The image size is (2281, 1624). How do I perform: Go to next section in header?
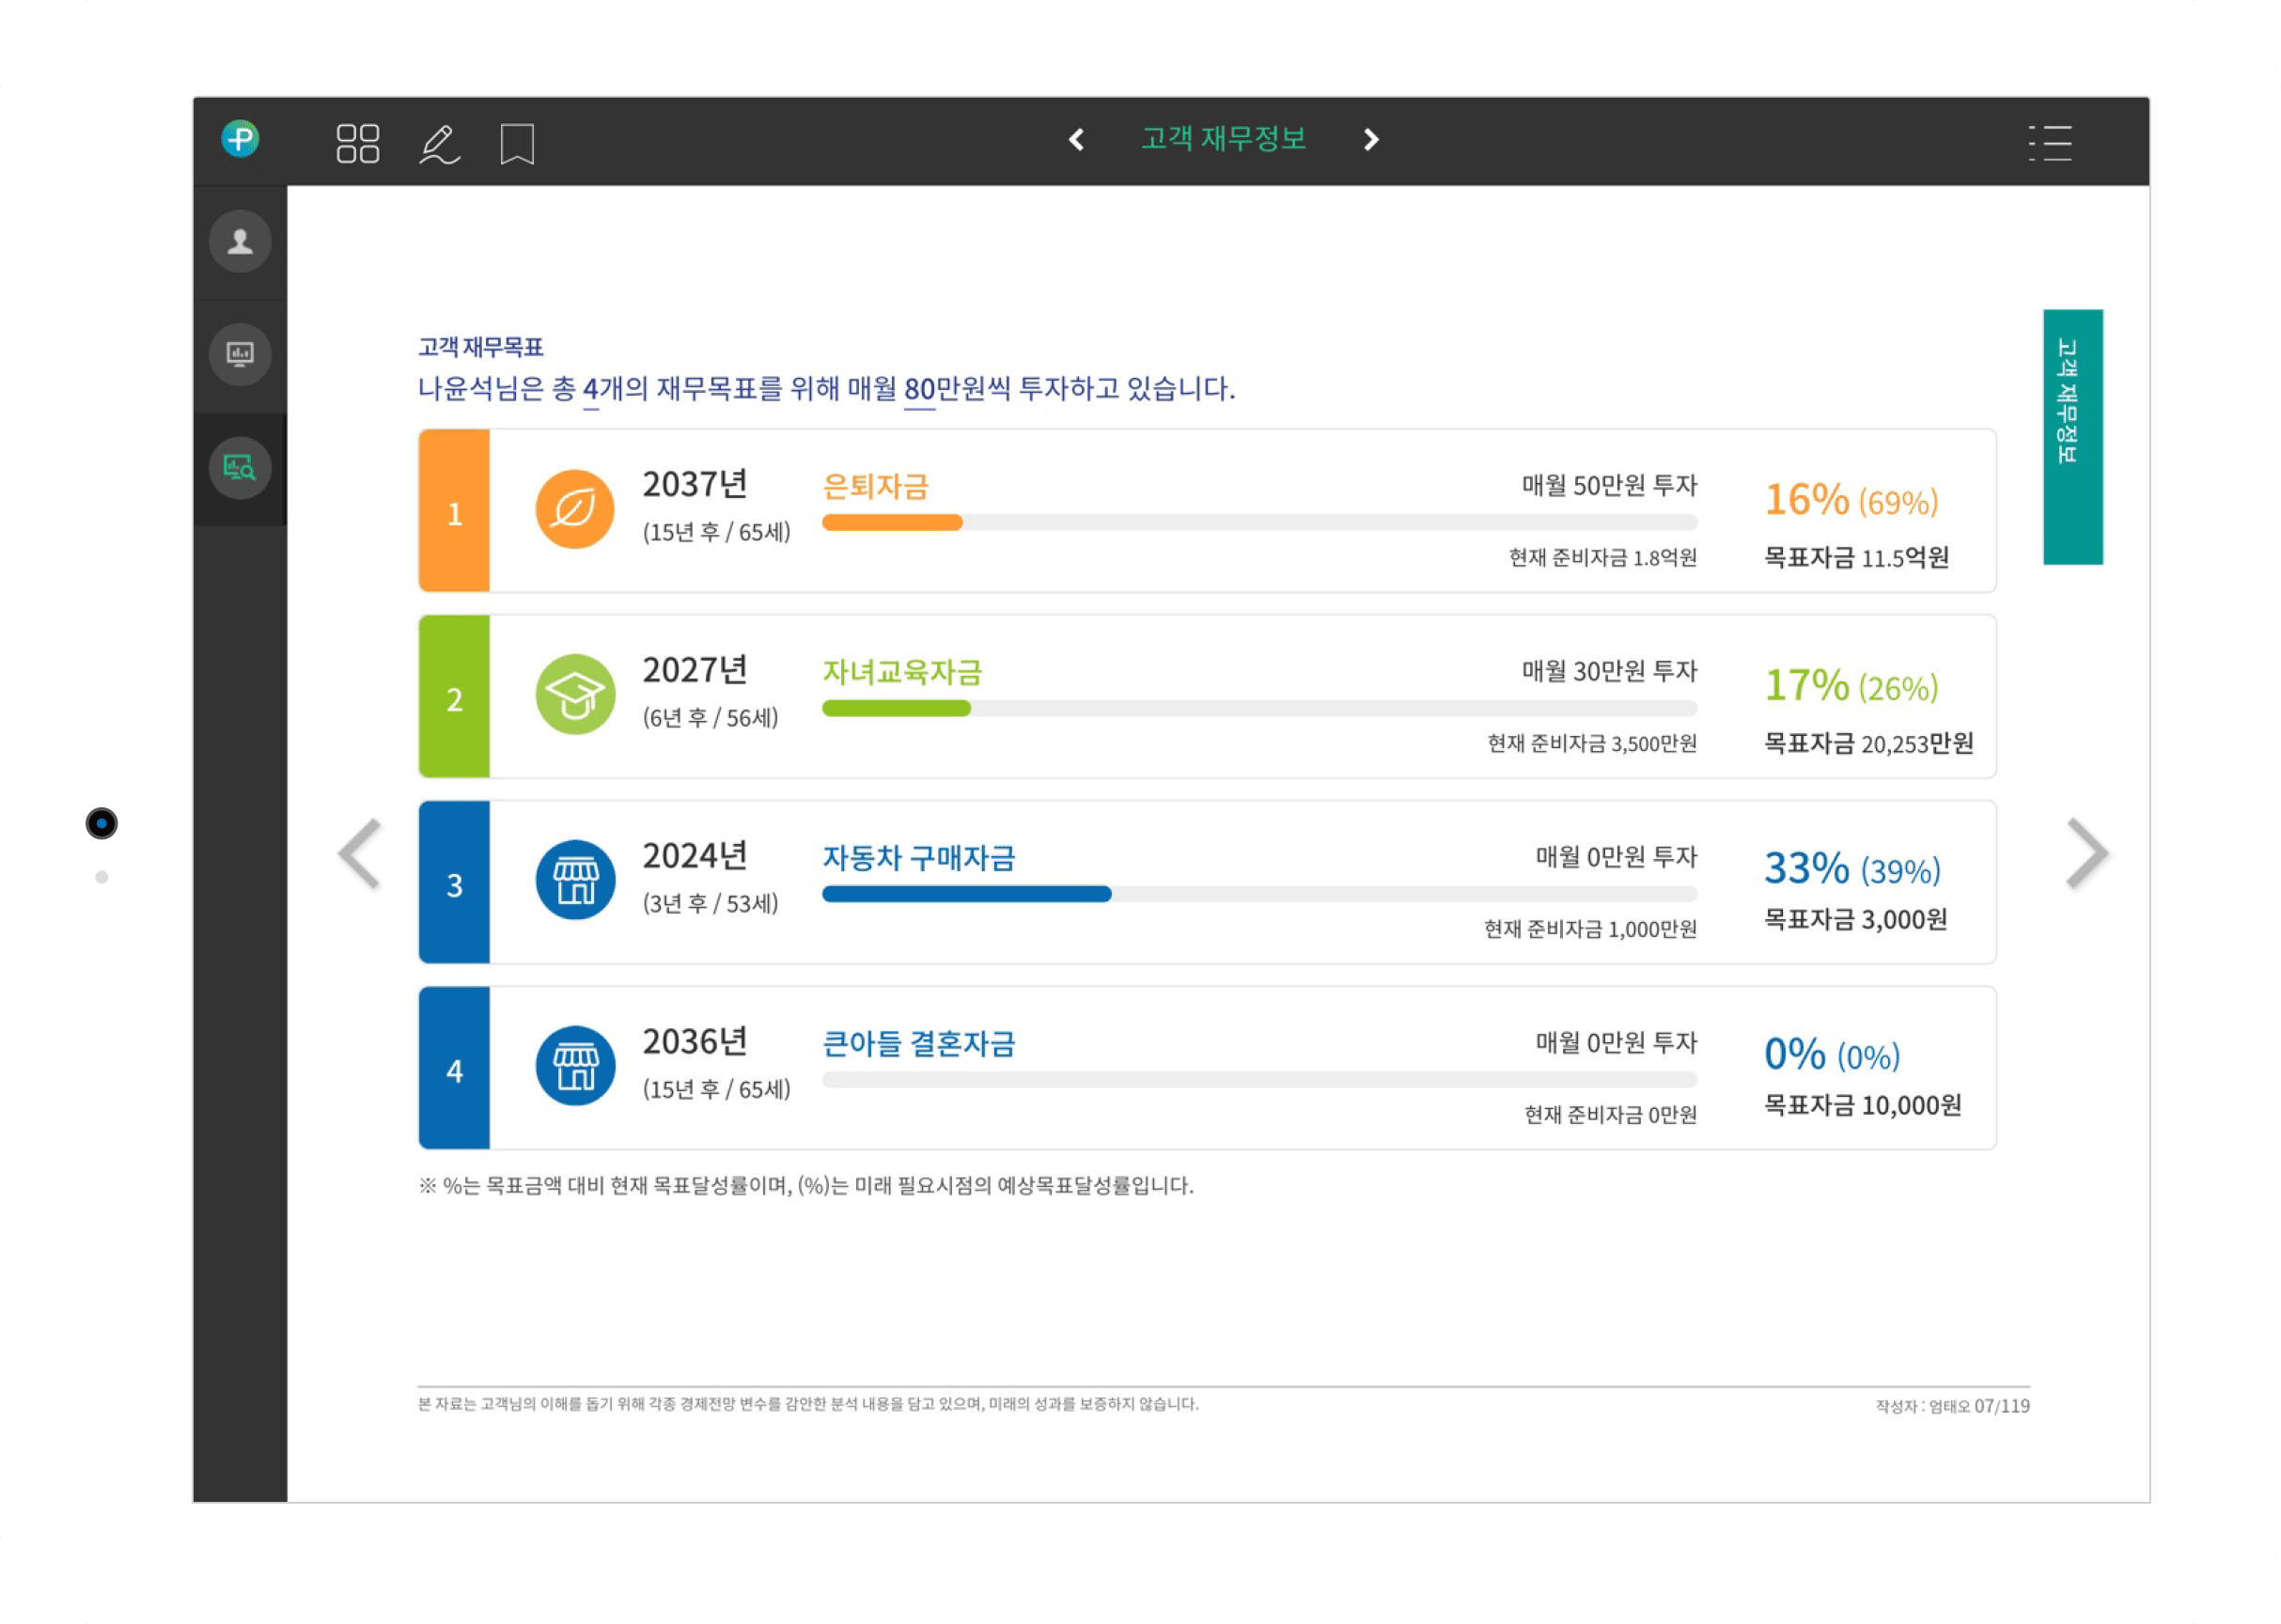[1371, 140]
